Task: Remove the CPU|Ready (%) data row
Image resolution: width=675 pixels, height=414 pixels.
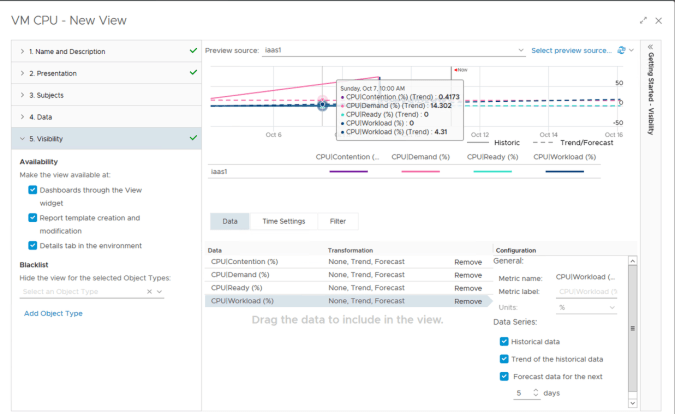Action: point(467,288)
